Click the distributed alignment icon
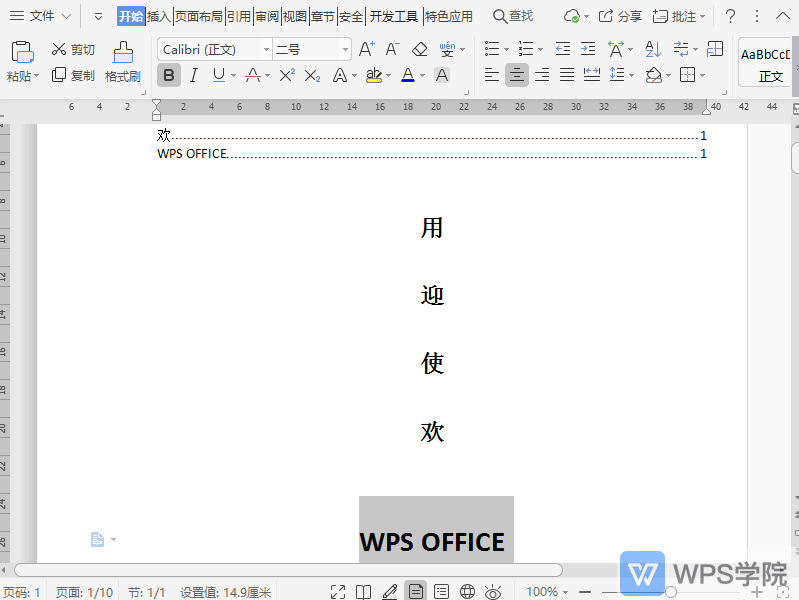 pos(592,75)
